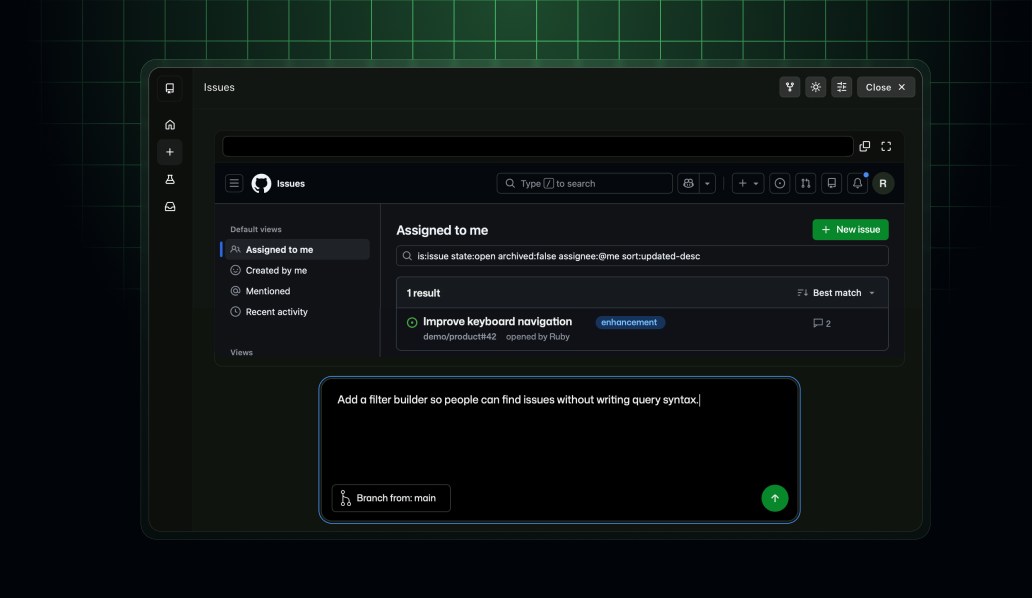This screenshot has height=598, width=1032.
Task: Click the Close button
Action: coord(886,87)
